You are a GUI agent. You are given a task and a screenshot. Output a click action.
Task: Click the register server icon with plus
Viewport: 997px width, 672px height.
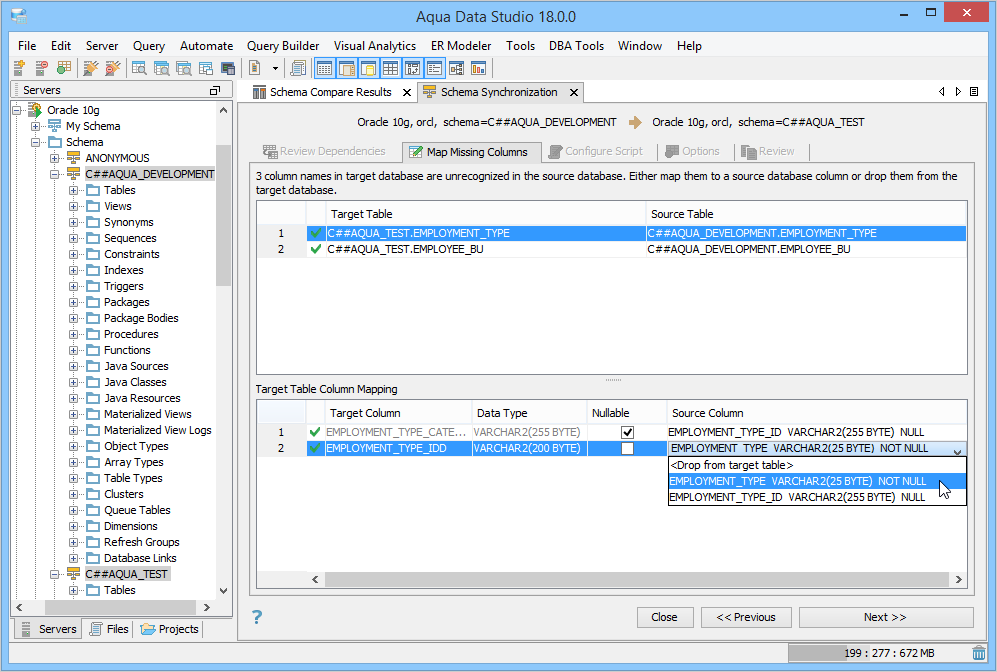point(19,67)
